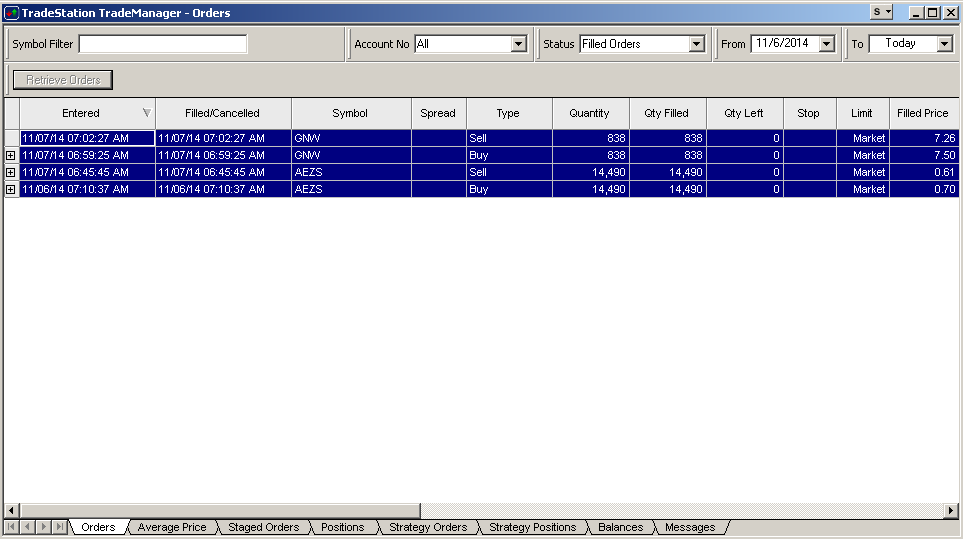
Task: Switch to the Positions tab
Action: [x=343, y=527]
